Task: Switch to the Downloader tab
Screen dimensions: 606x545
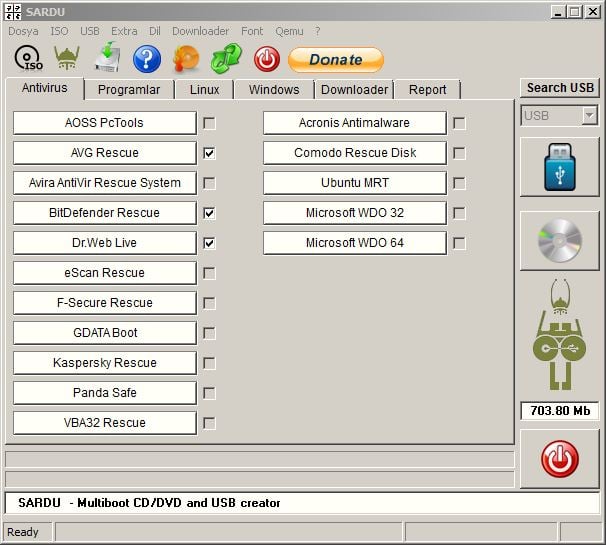Action: click(354, 90)
